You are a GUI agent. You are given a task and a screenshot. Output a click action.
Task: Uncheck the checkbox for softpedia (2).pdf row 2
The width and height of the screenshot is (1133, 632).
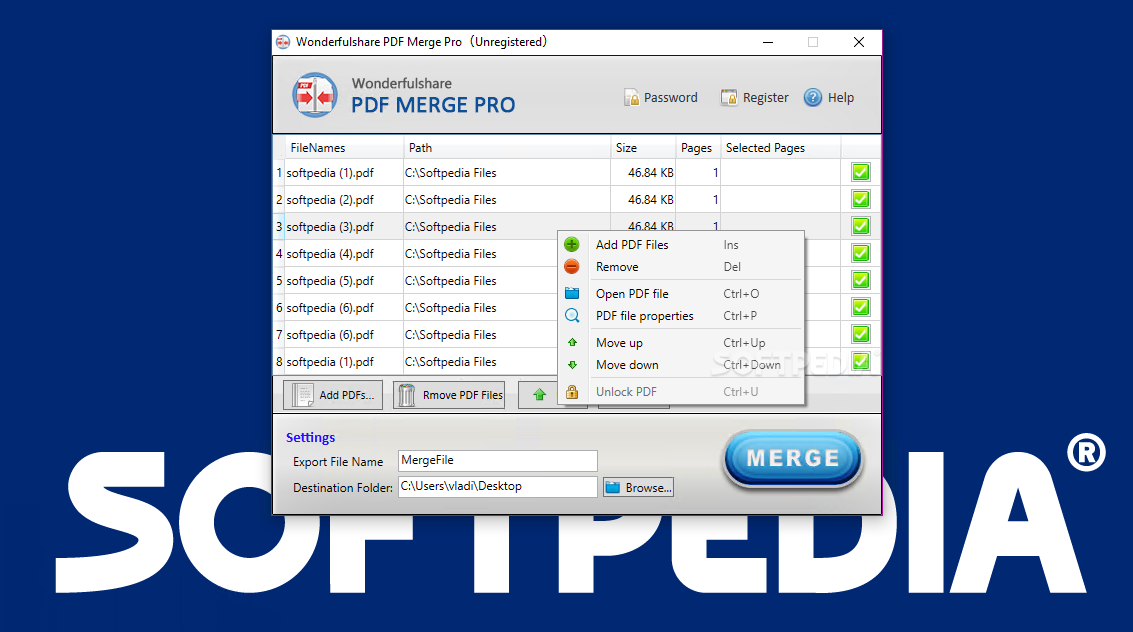coord(861,199)
